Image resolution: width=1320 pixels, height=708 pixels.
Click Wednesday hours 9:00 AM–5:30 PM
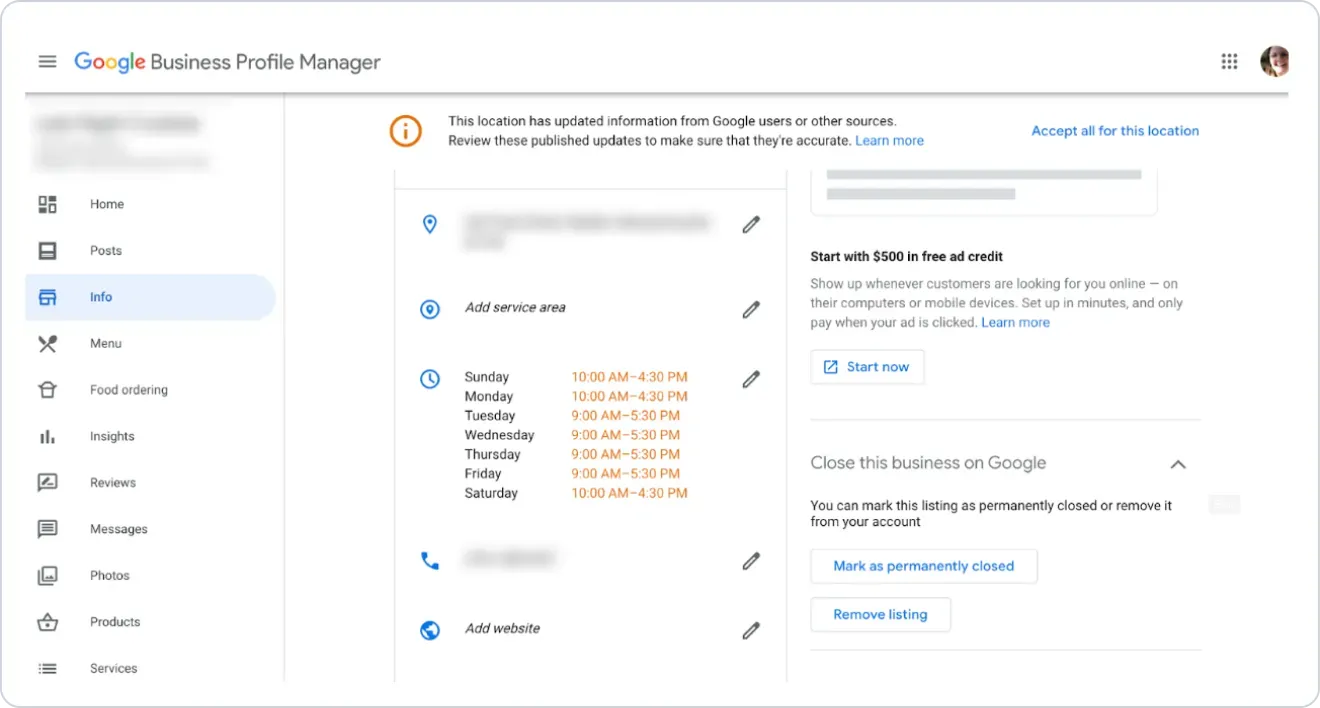(625, 435)
